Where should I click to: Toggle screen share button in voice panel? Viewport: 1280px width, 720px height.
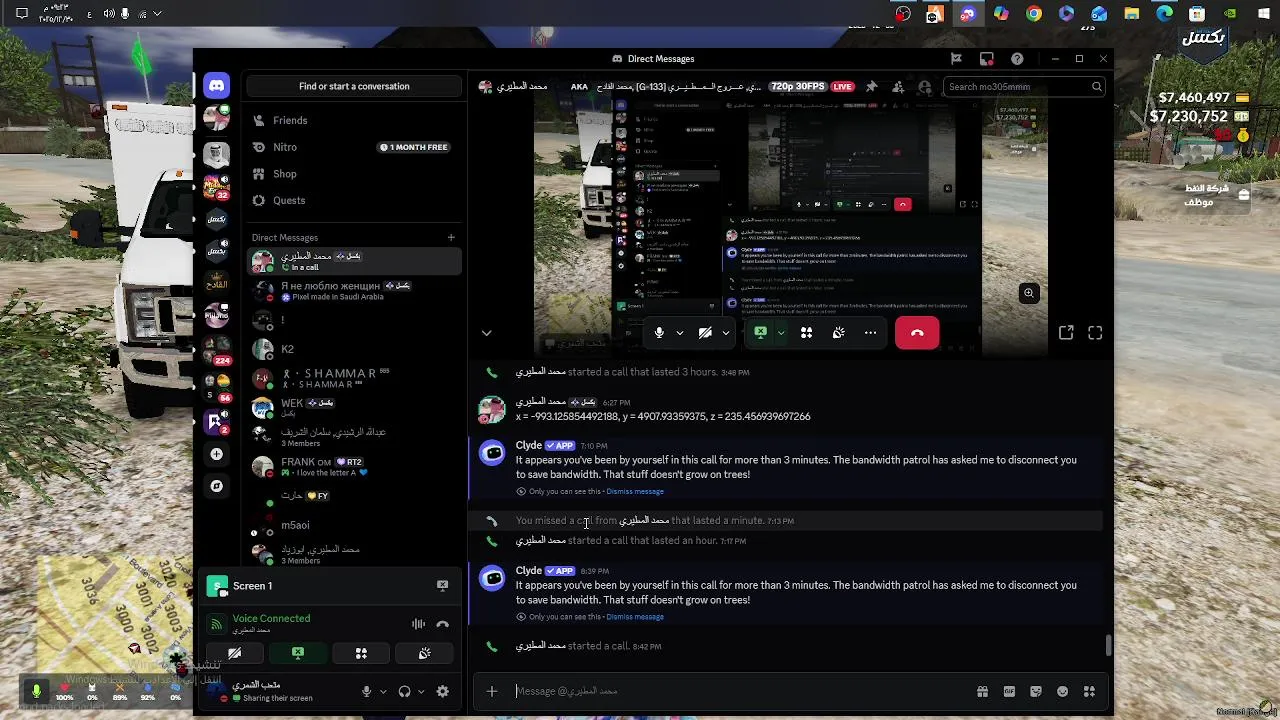pos(298,653)
